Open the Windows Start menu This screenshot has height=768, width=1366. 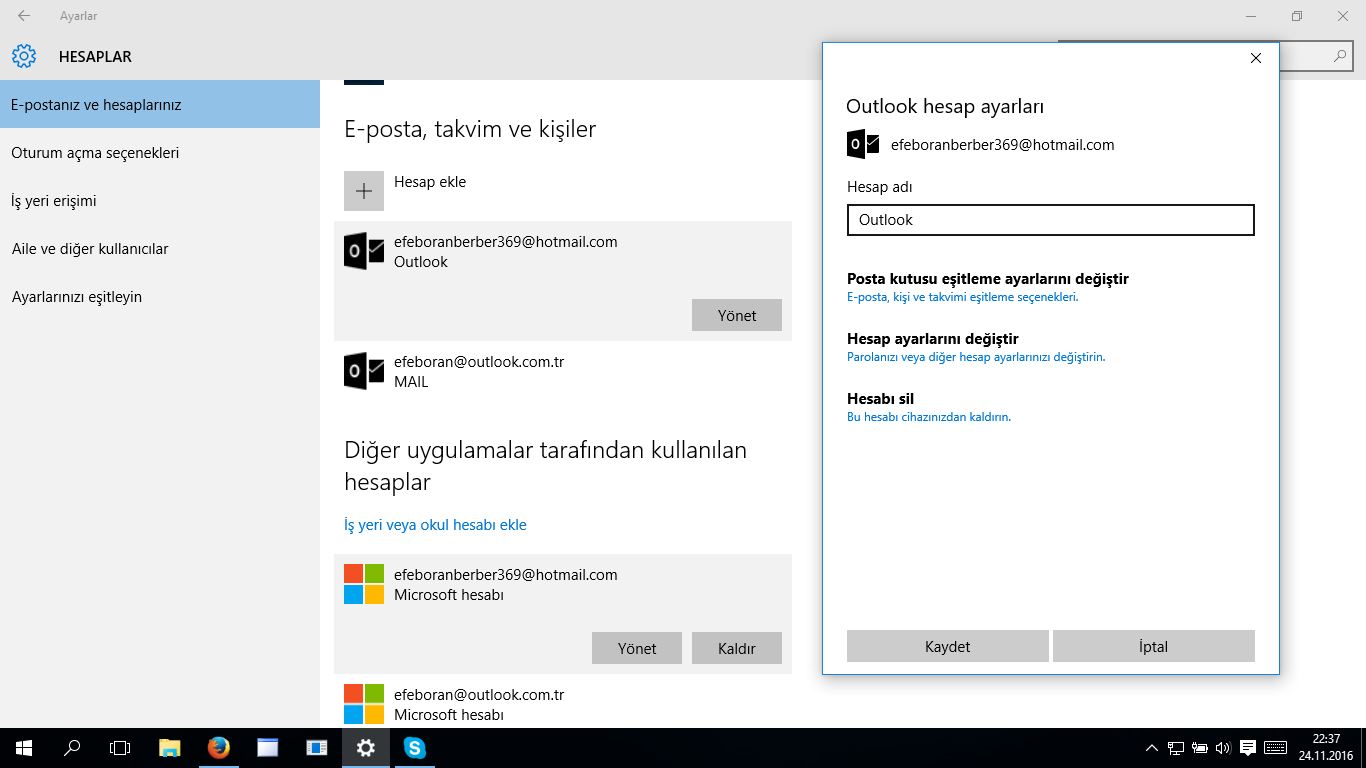22,747
